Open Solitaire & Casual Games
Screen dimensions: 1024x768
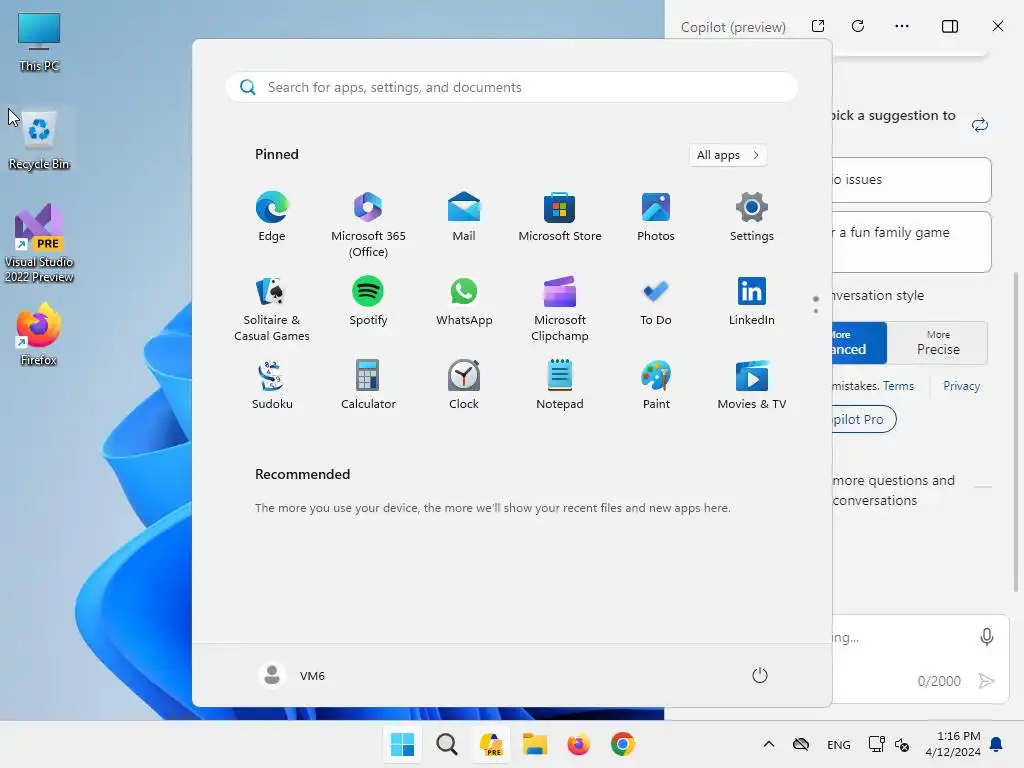(272, 309)
